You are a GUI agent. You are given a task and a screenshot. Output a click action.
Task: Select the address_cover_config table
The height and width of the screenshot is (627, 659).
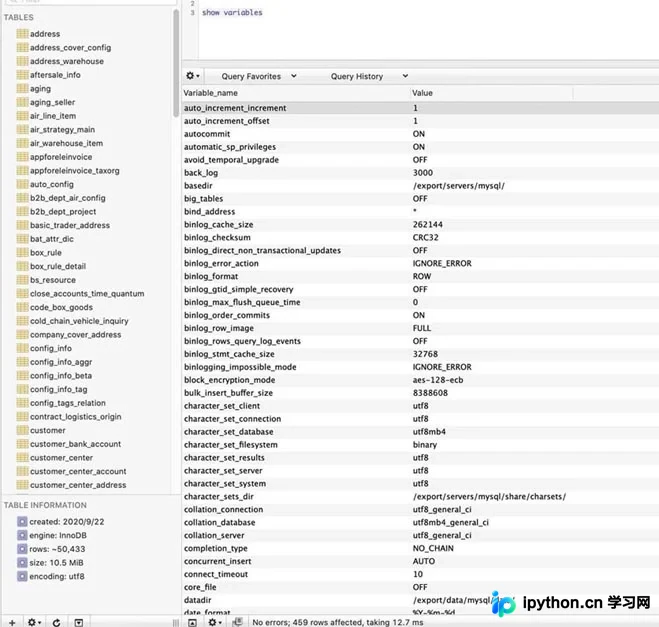[x=71, y=47]
